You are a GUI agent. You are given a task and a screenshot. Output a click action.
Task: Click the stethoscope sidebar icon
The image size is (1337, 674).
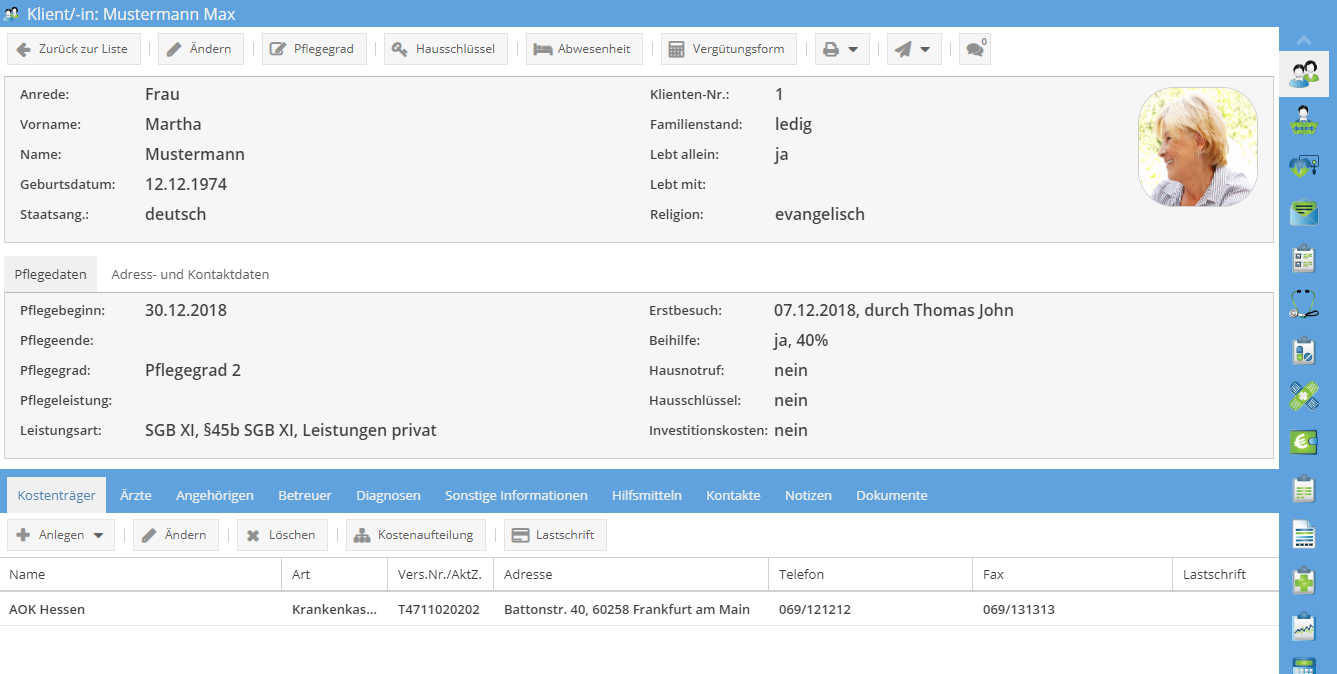coord(1304,304)
